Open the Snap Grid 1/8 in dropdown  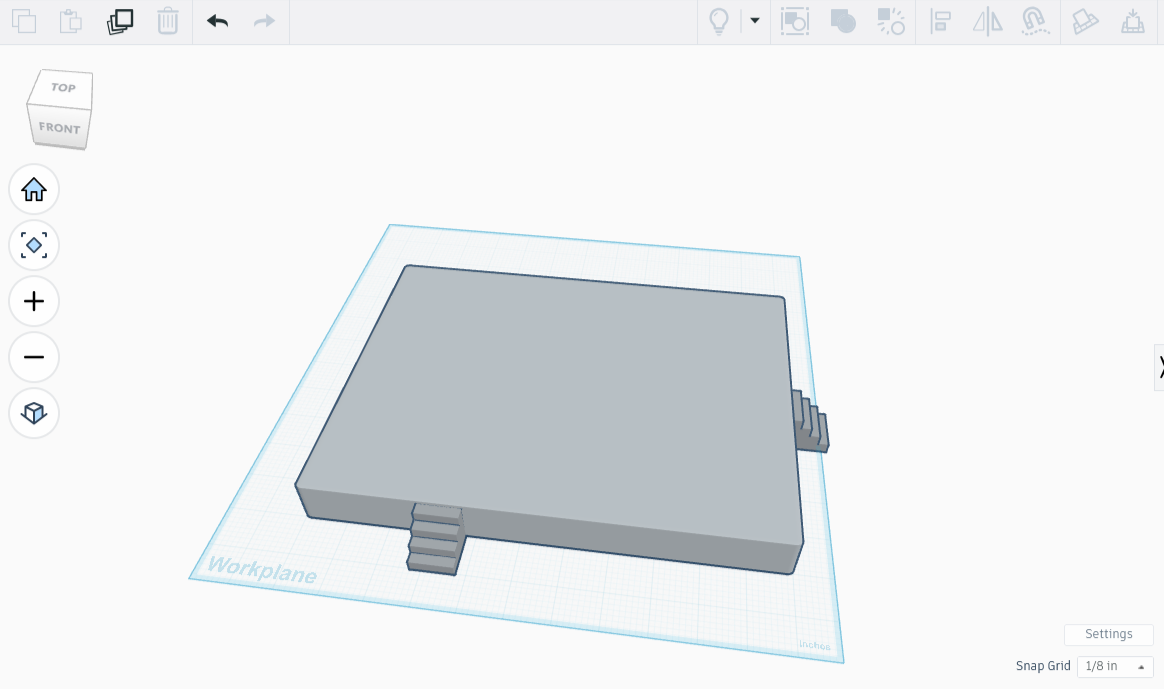click(x=1115, y=666)
